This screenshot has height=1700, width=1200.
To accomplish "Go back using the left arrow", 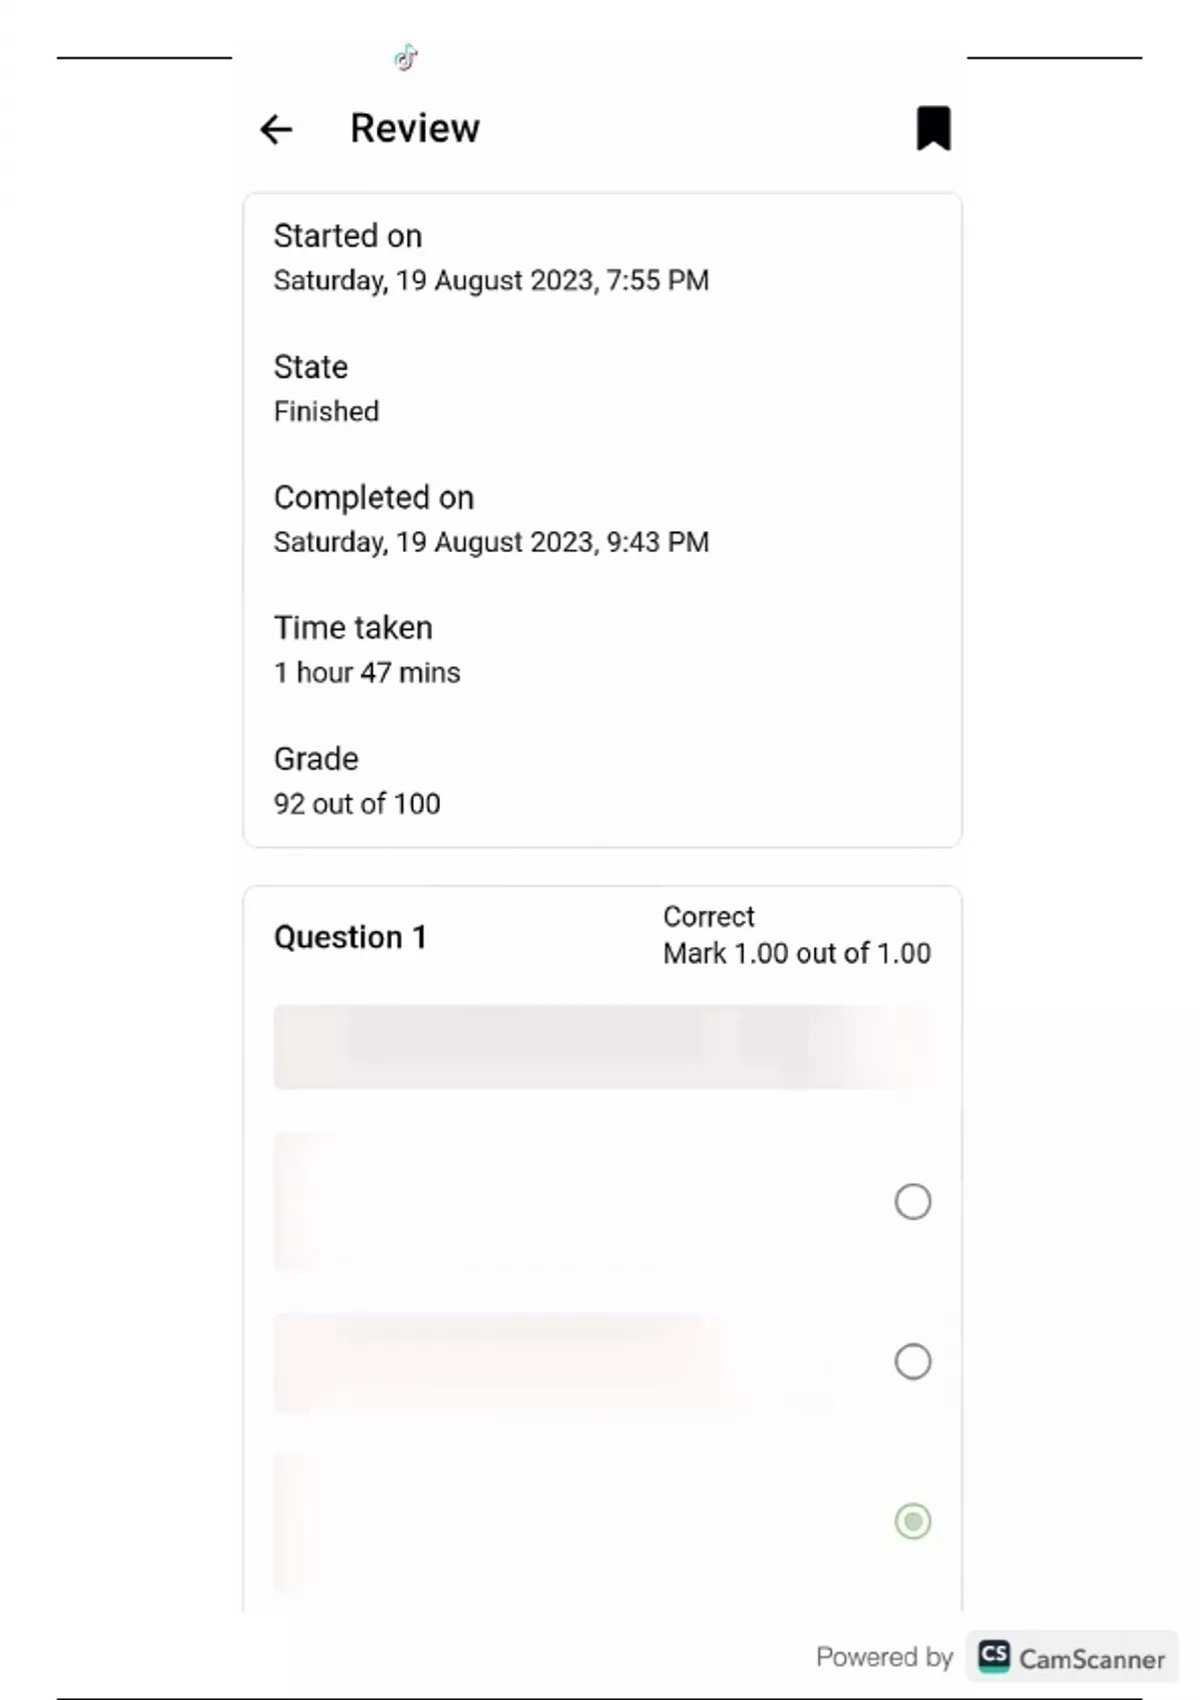I will pyautogui.click(x=276, y=129).
